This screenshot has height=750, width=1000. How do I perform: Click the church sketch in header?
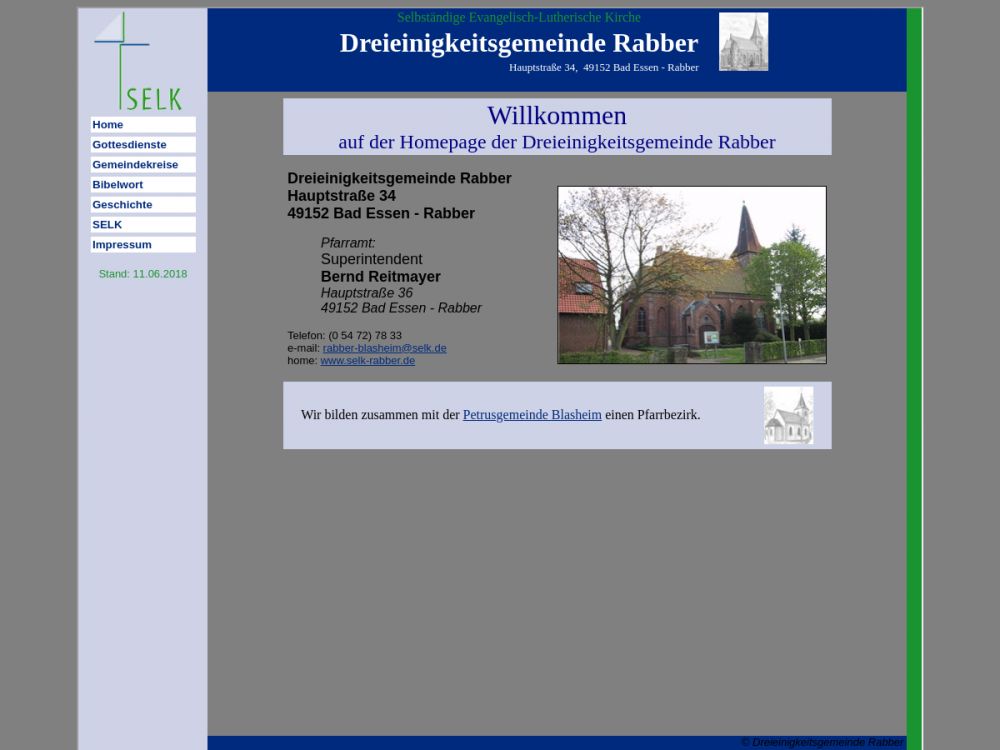pyautogui.click(x=743, y=42)
